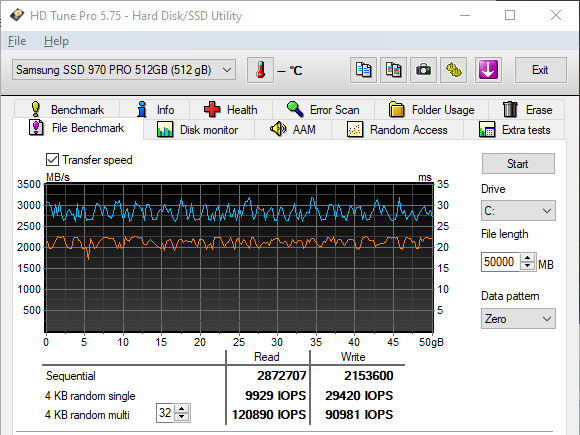Click the Write column header
The width and height of the screenshot is (580, 435).
(353, 357)
